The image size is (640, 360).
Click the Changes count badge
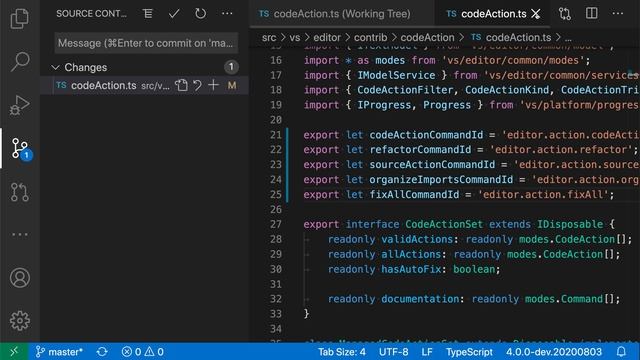[231, 67]
